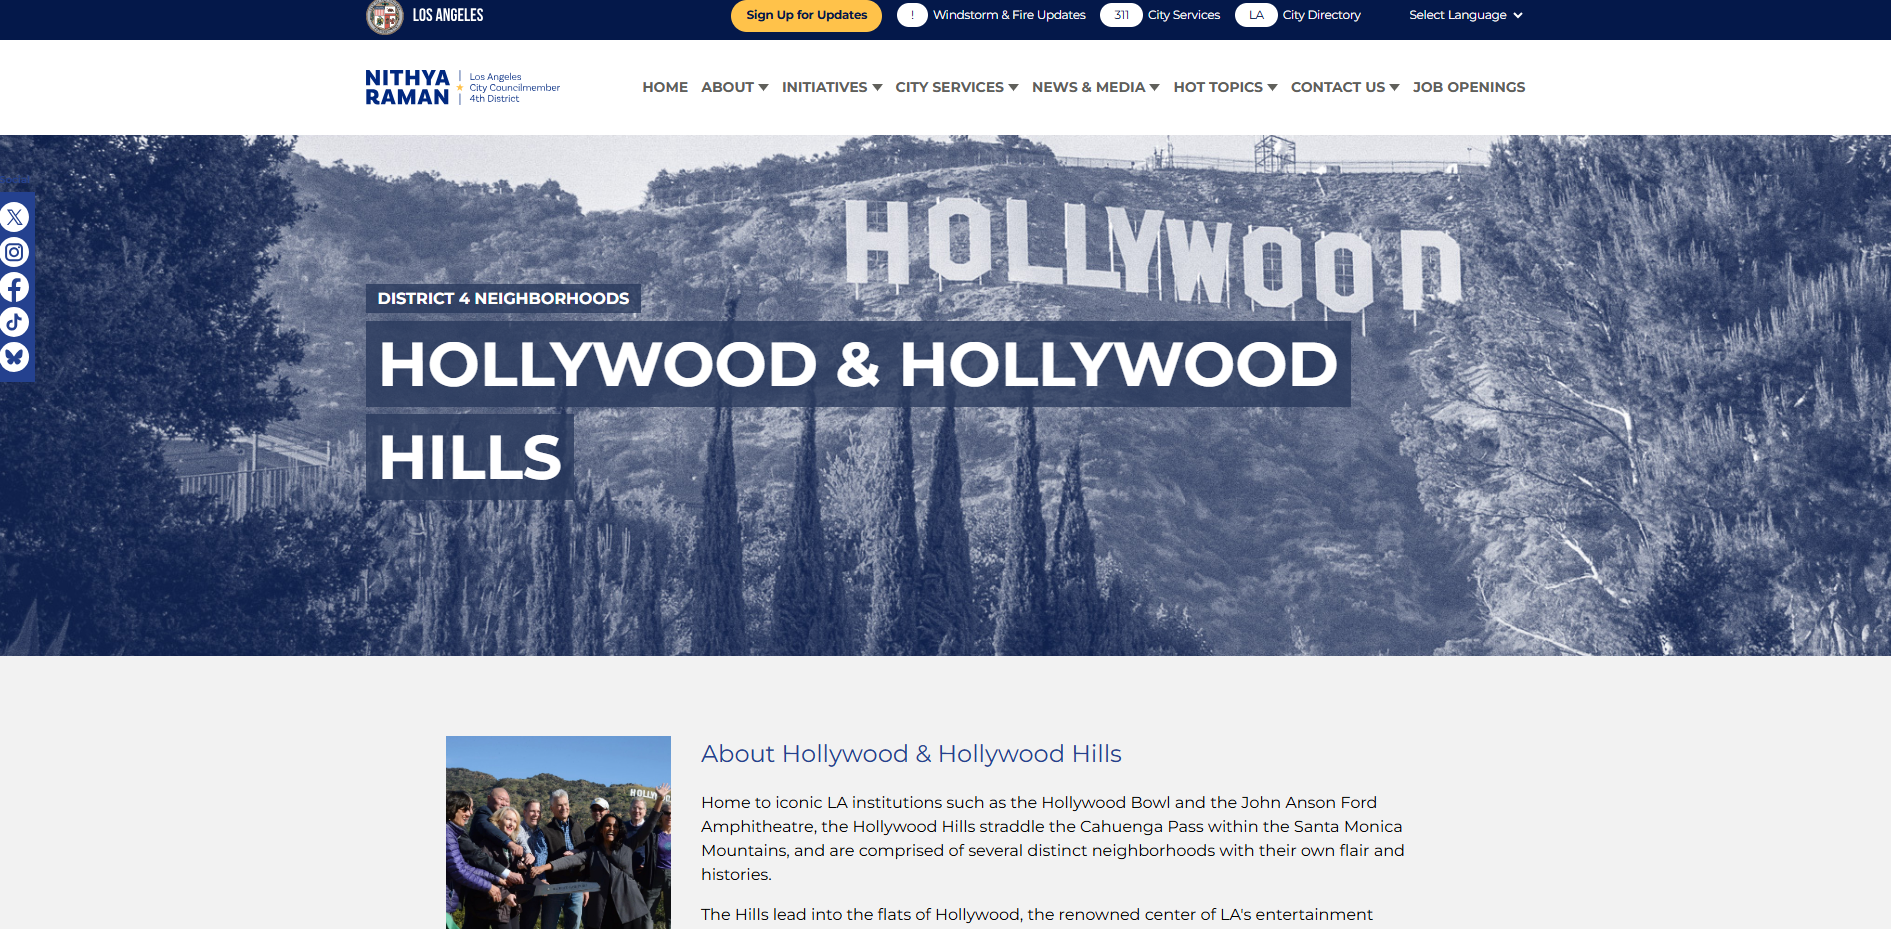Click the group photo thumbnail

coord(558,832)
